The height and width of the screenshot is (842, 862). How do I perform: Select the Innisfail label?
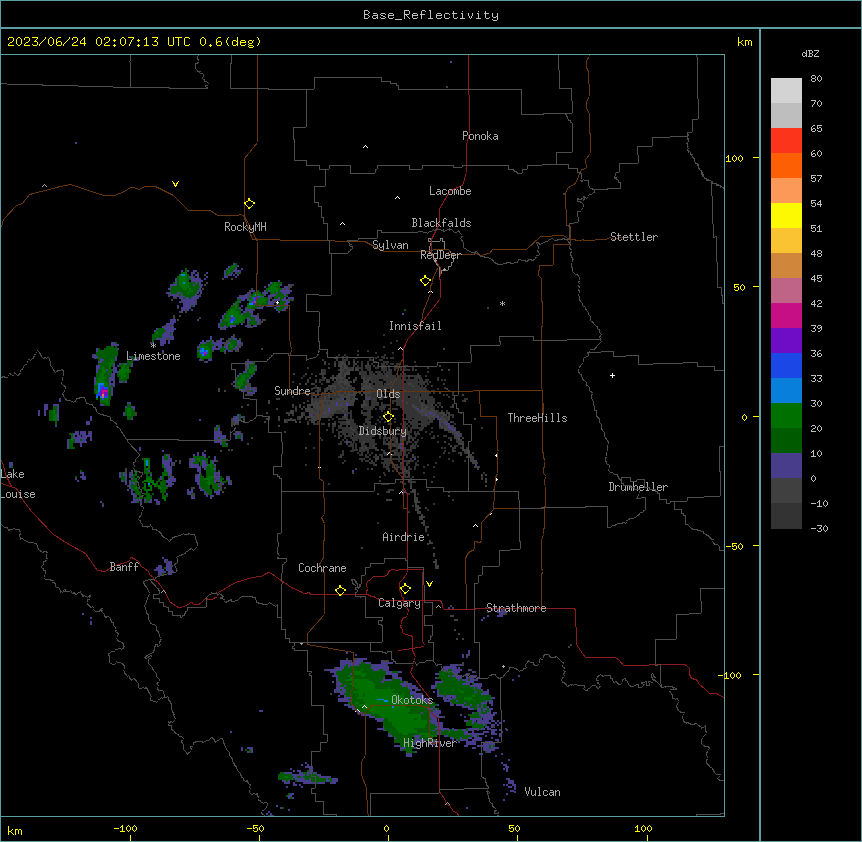pos(415,326)
